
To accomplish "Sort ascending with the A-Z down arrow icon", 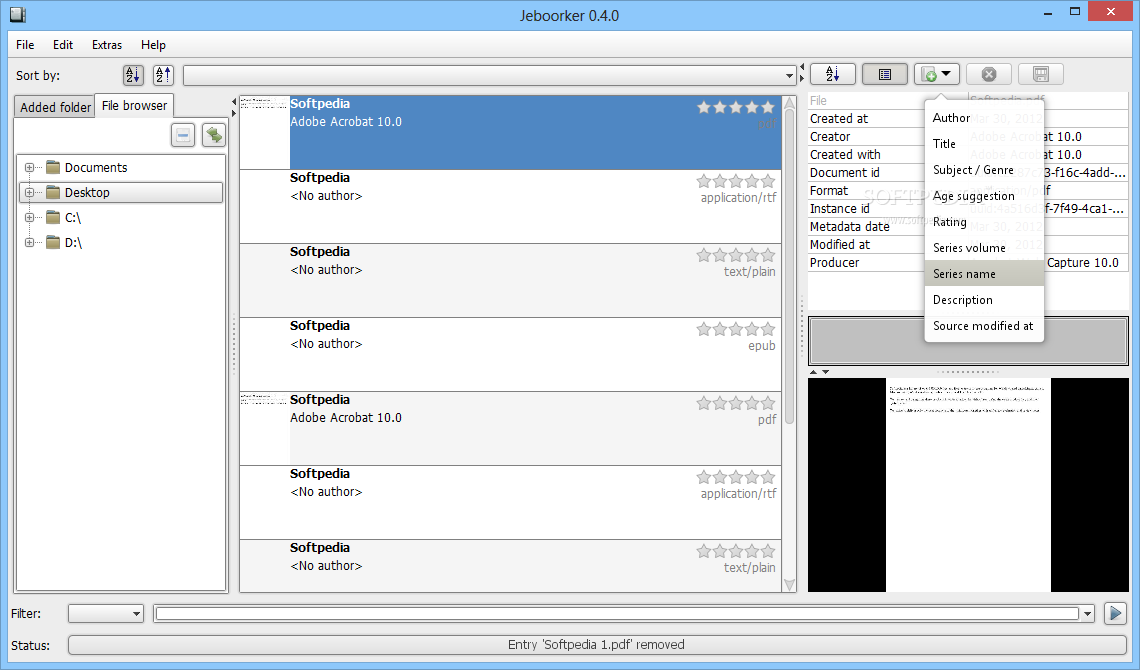I will (x=133, y=75).
